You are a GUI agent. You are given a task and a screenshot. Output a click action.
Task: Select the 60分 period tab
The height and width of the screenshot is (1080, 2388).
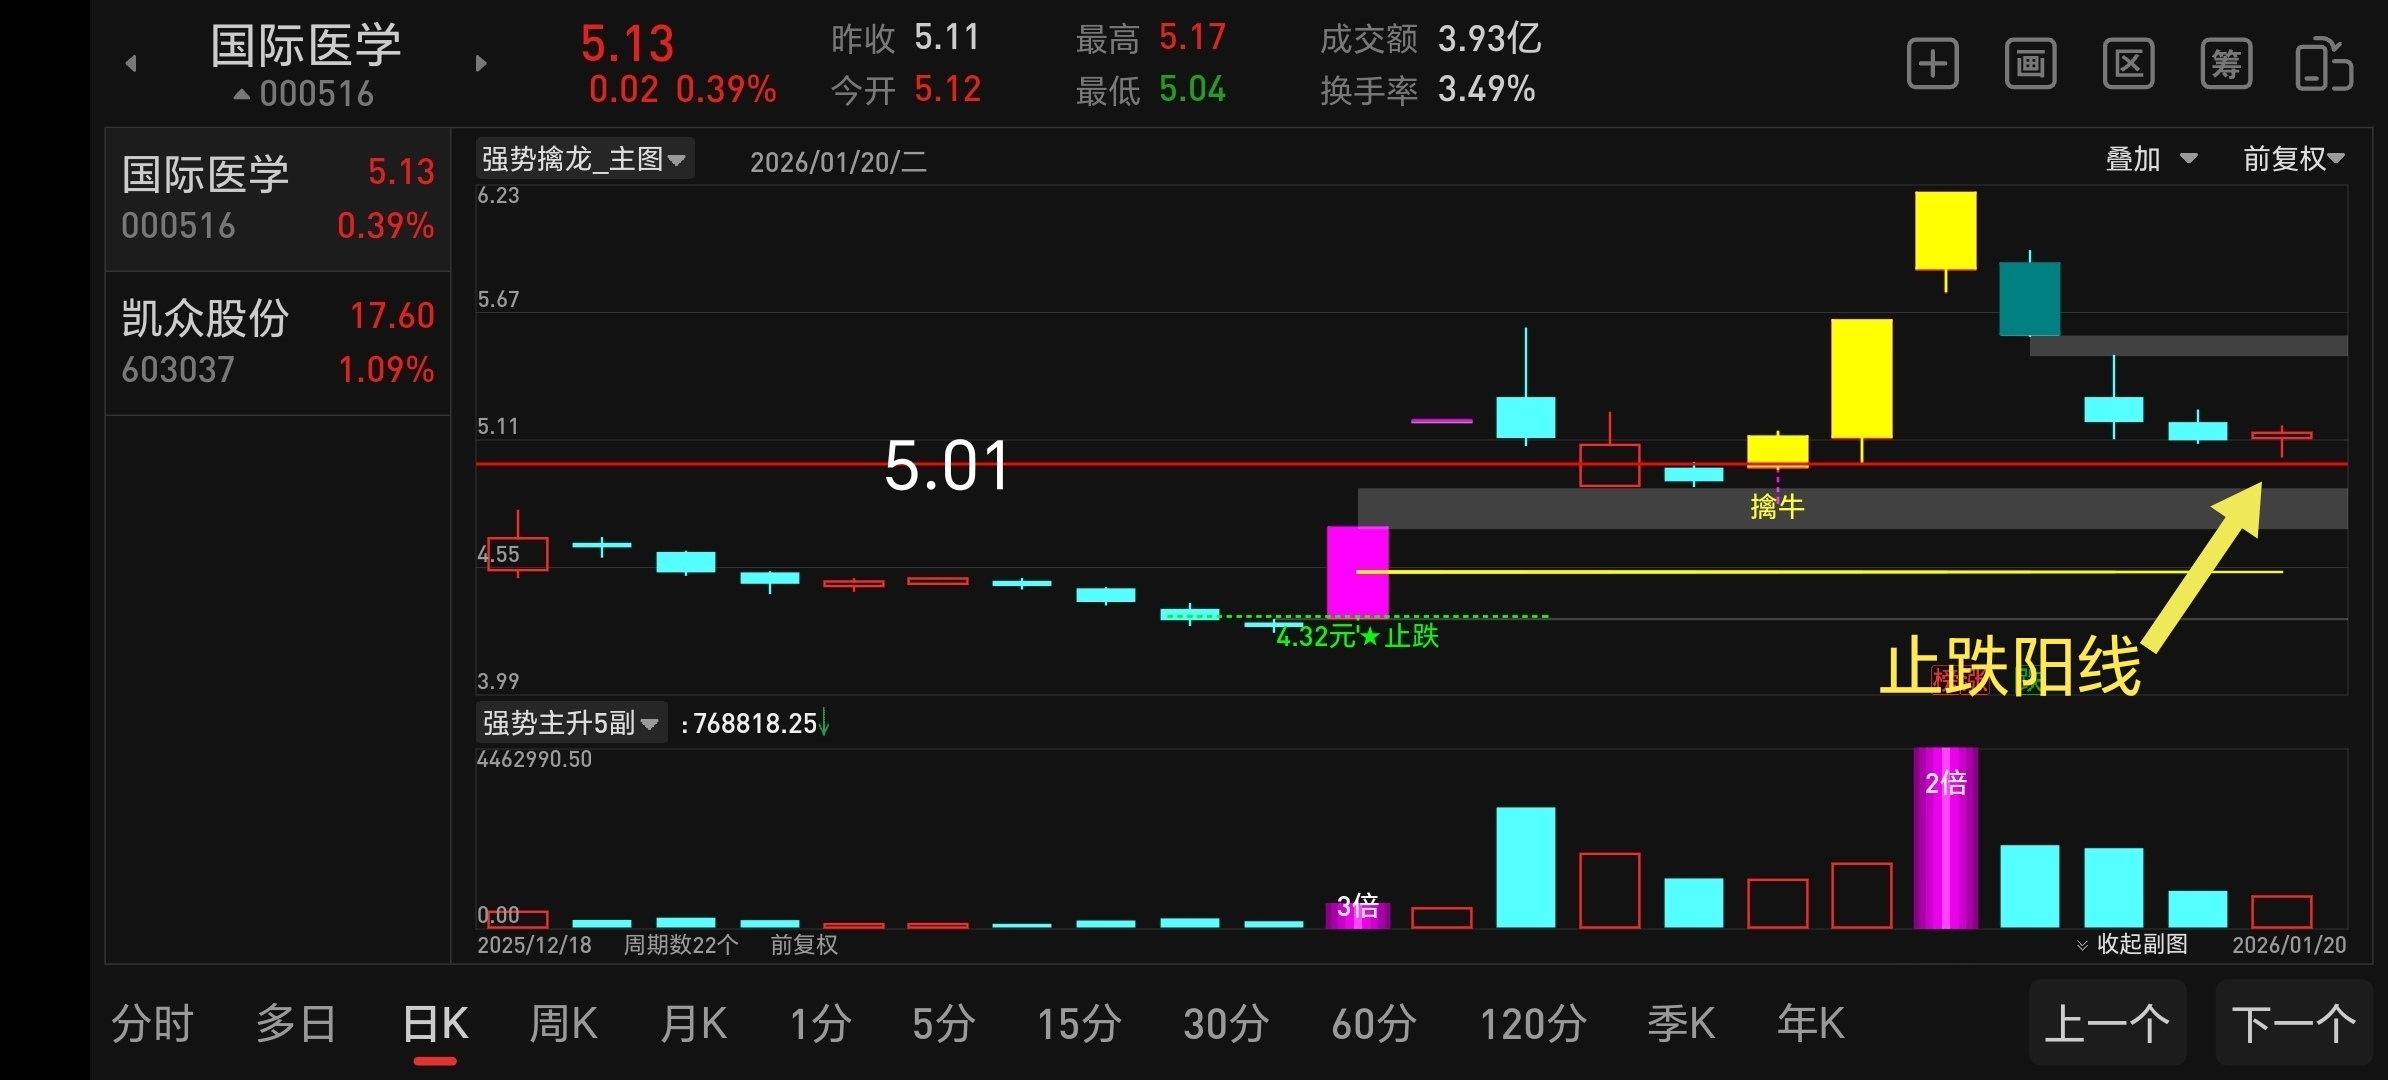(1373, 1024)
